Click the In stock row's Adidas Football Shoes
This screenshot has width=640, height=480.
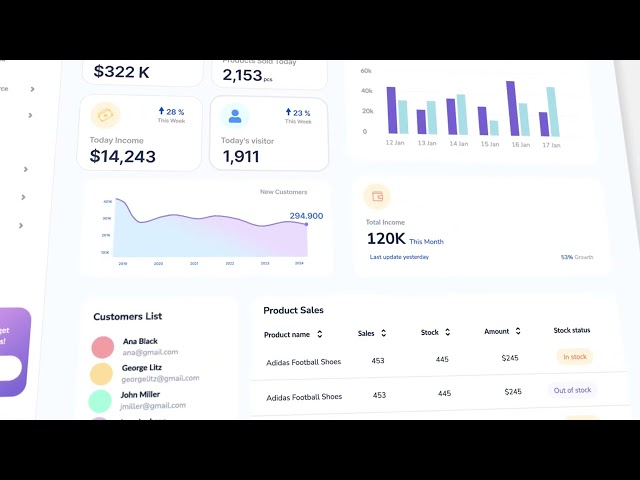303,362
